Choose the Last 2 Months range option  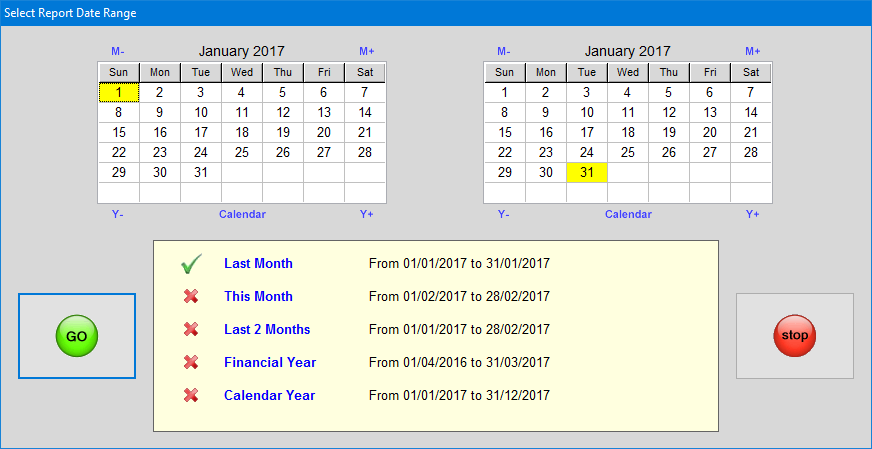pyautogui.click(x=267, y=329)
